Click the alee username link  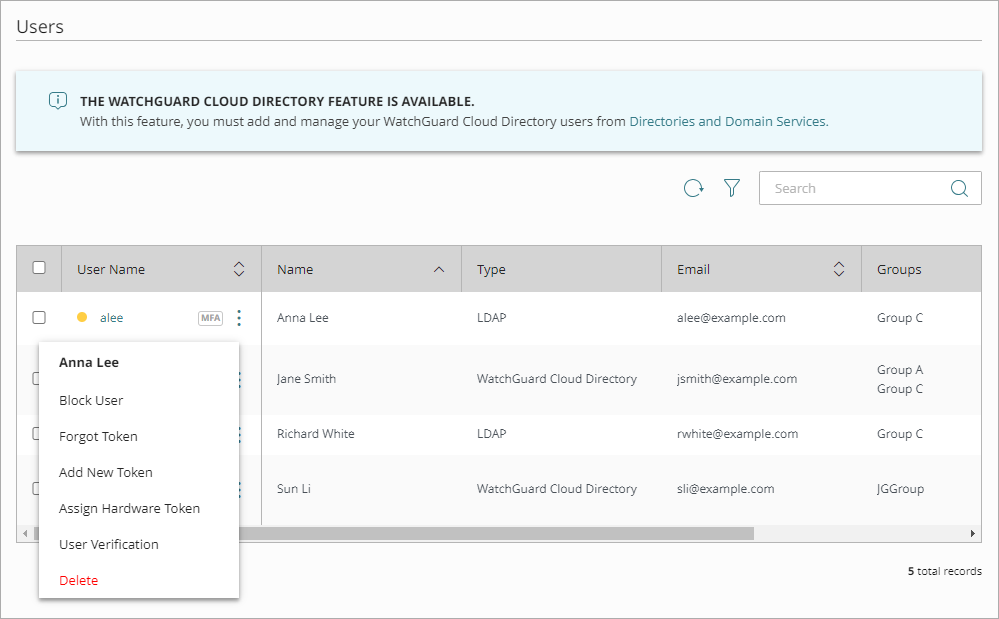[x=111, y=317]
